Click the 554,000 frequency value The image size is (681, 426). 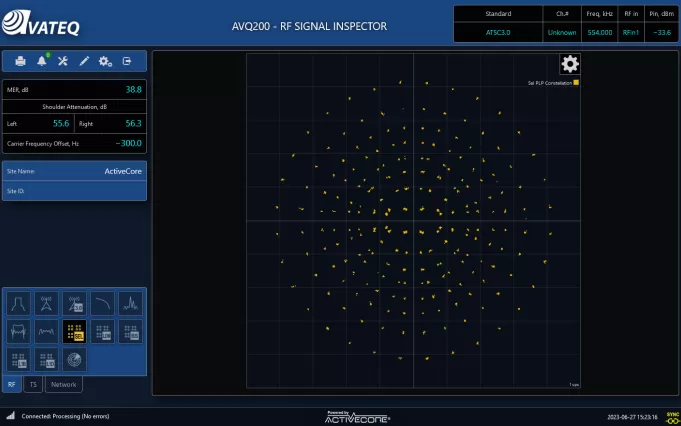599,33
